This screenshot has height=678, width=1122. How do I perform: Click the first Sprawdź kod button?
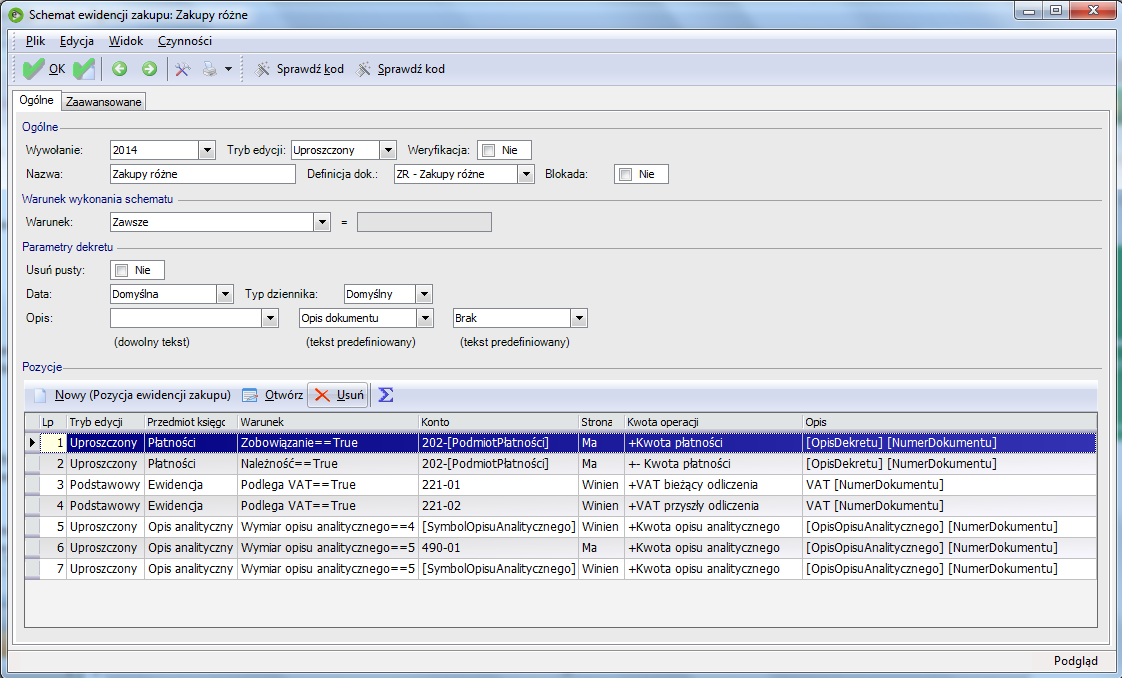click(299, 69)
